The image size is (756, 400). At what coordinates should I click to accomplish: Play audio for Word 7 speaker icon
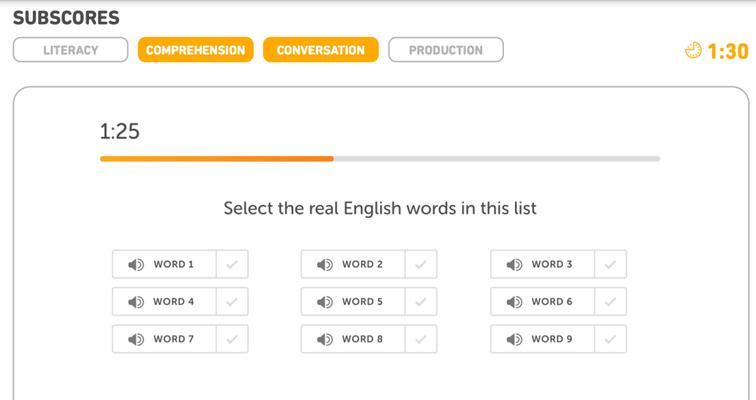(x=136, y=339)
